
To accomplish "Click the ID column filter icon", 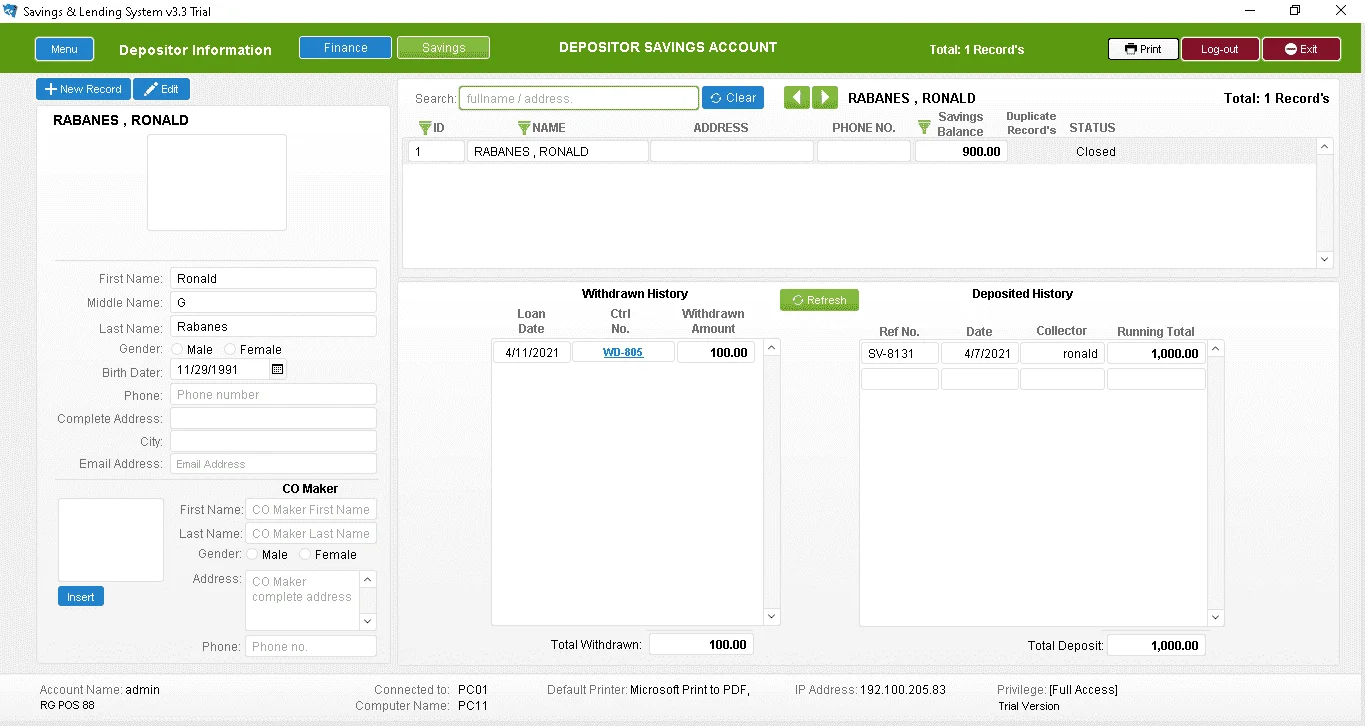I will [425, 128].
